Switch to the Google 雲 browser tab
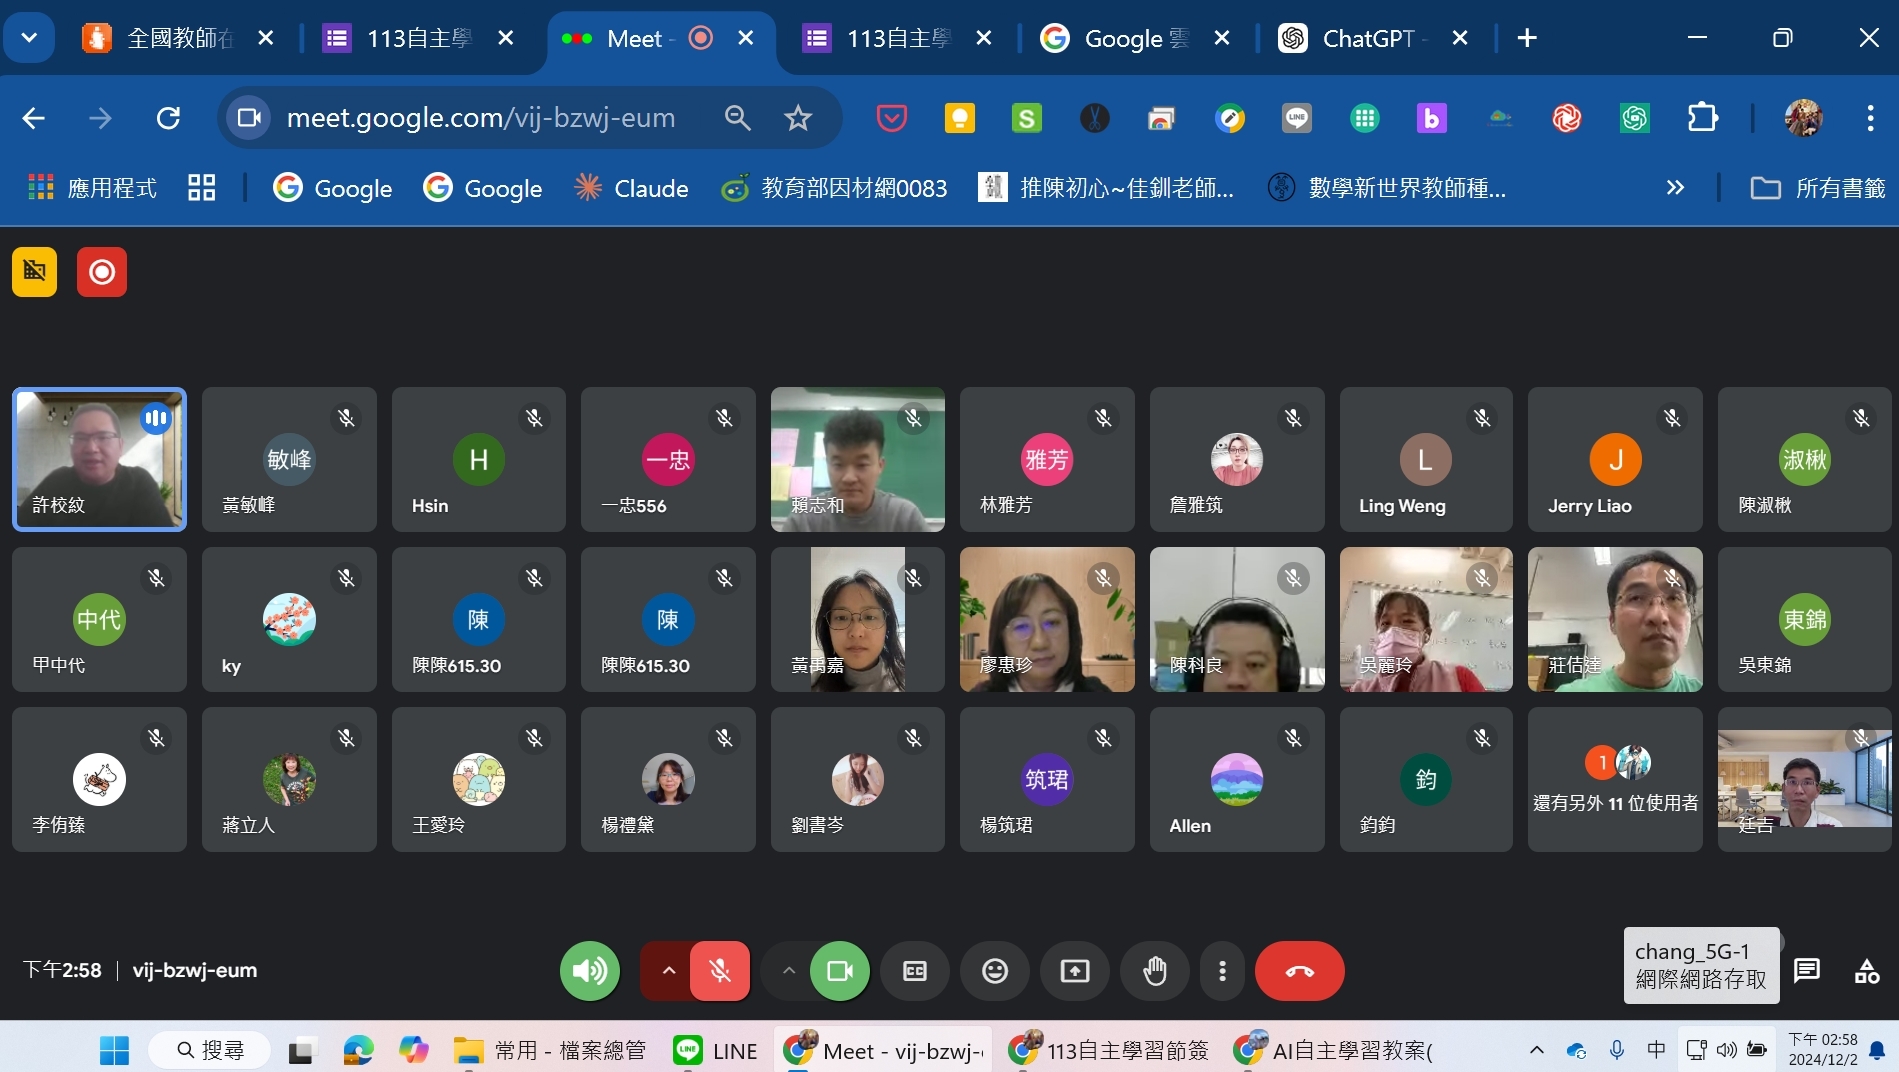The height and width of the screenshot is (1072, 1899). [x=1135, y=38]
